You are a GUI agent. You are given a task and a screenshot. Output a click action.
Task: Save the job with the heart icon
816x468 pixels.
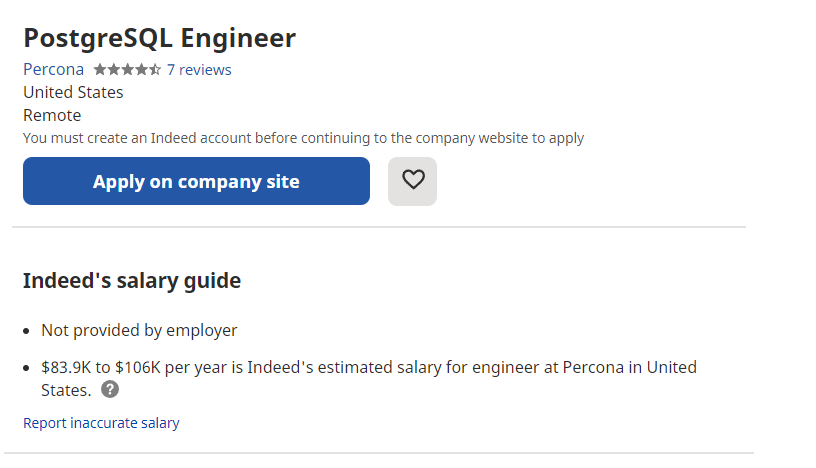pyautogui.click(x=412, y=181)
